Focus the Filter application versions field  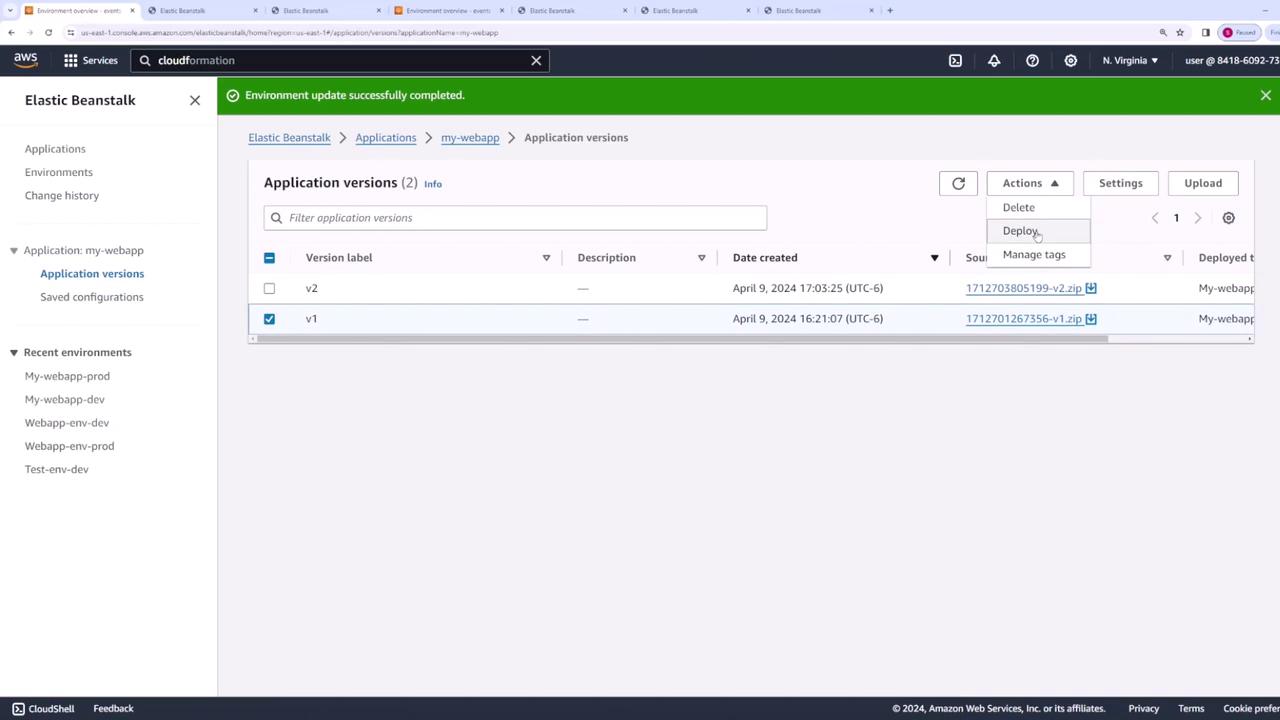[515, 218]
